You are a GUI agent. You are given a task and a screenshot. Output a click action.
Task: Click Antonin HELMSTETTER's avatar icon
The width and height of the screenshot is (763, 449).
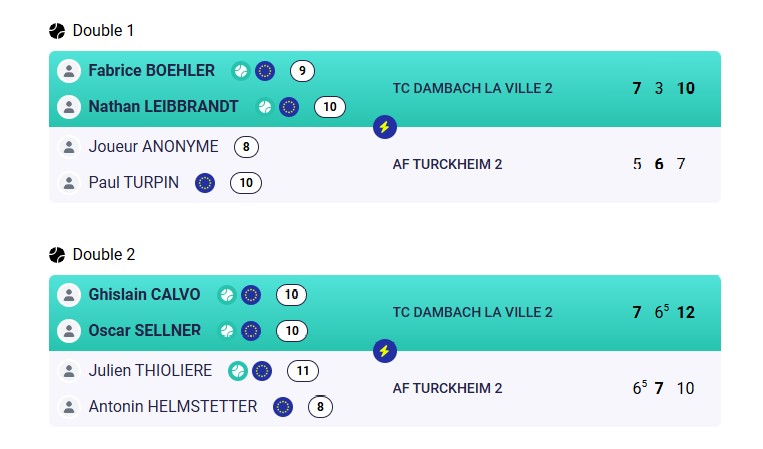point(69,407)
